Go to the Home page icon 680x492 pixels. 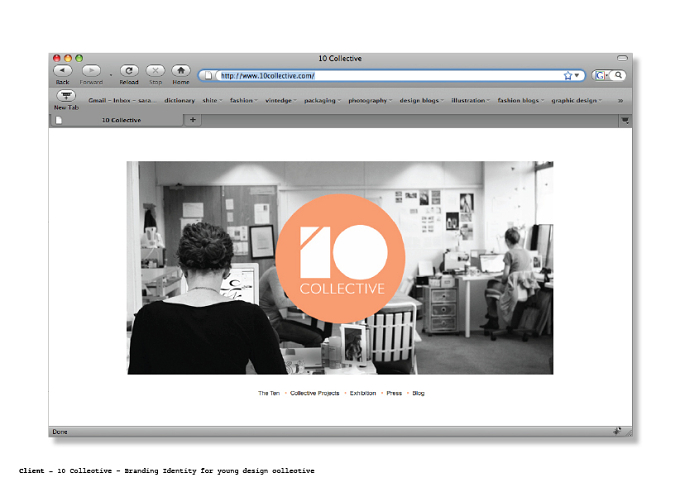coord(181,70)
